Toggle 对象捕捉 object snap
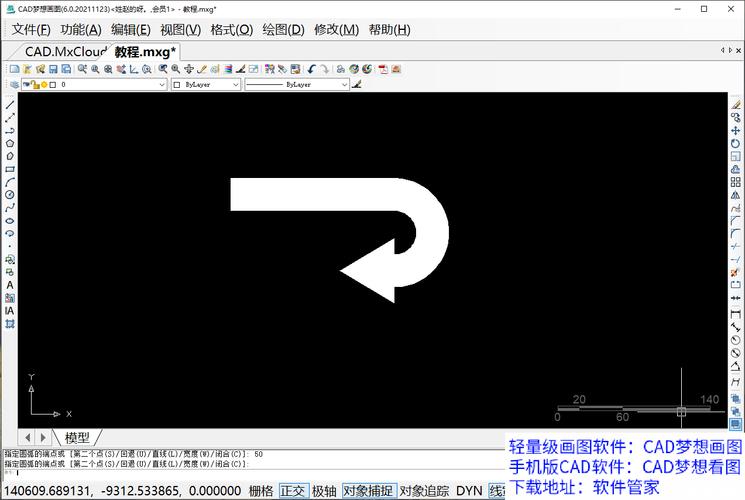This screenshot has width=745, height=500. (x=368, y=491)
